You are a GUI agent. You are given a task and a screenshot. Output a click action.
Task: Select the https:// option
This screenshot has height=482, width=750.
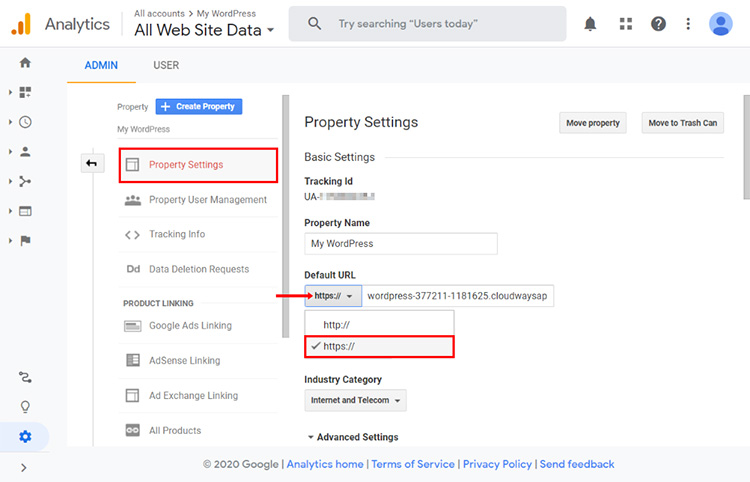[x=380, y=347]
